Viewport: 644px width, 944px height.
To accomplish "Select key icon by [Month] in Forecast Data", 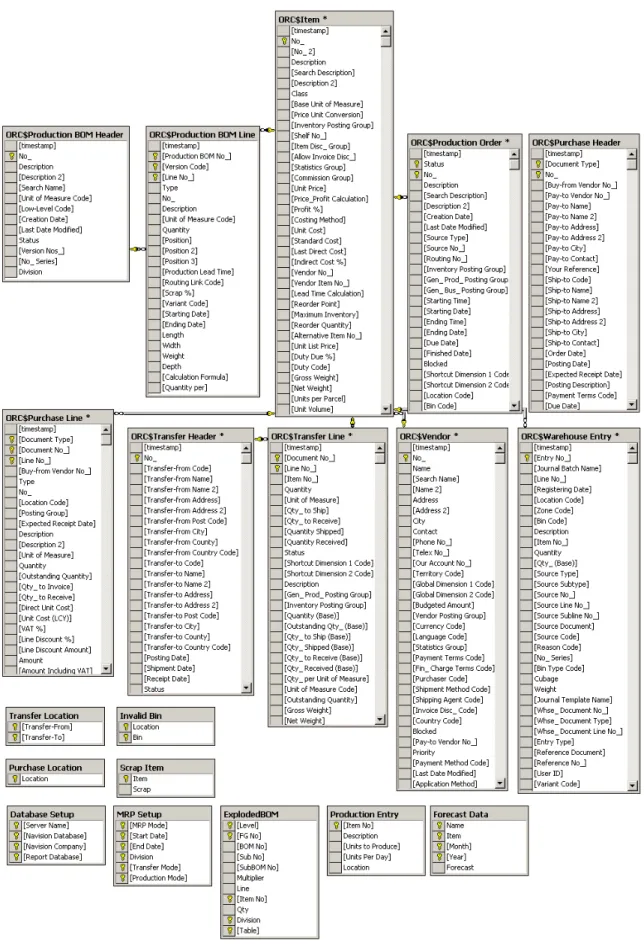I will [439, 846].
